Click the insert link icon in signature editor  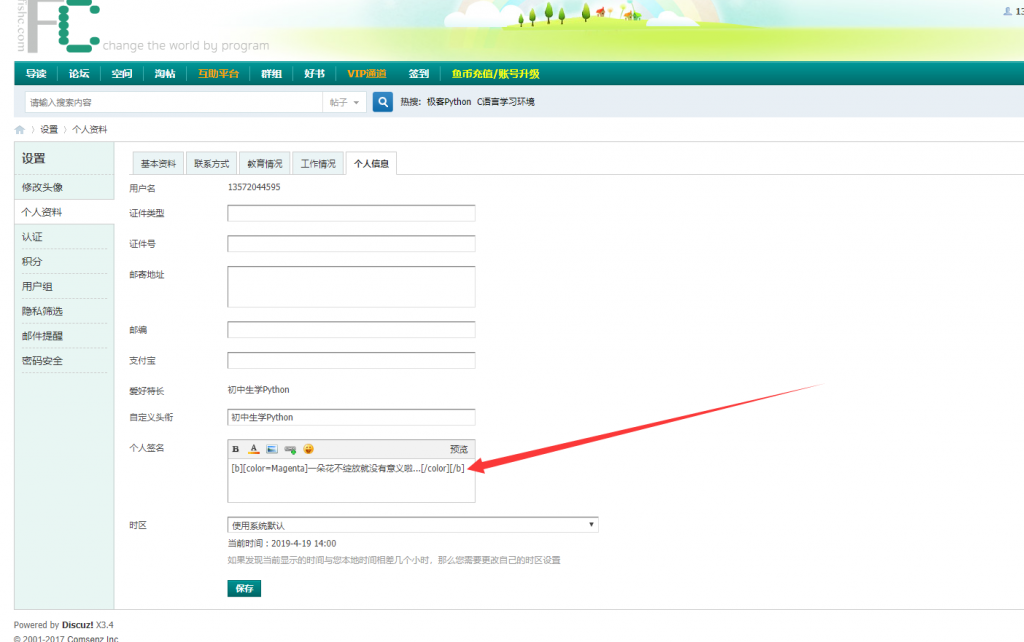tap(290, 449)
